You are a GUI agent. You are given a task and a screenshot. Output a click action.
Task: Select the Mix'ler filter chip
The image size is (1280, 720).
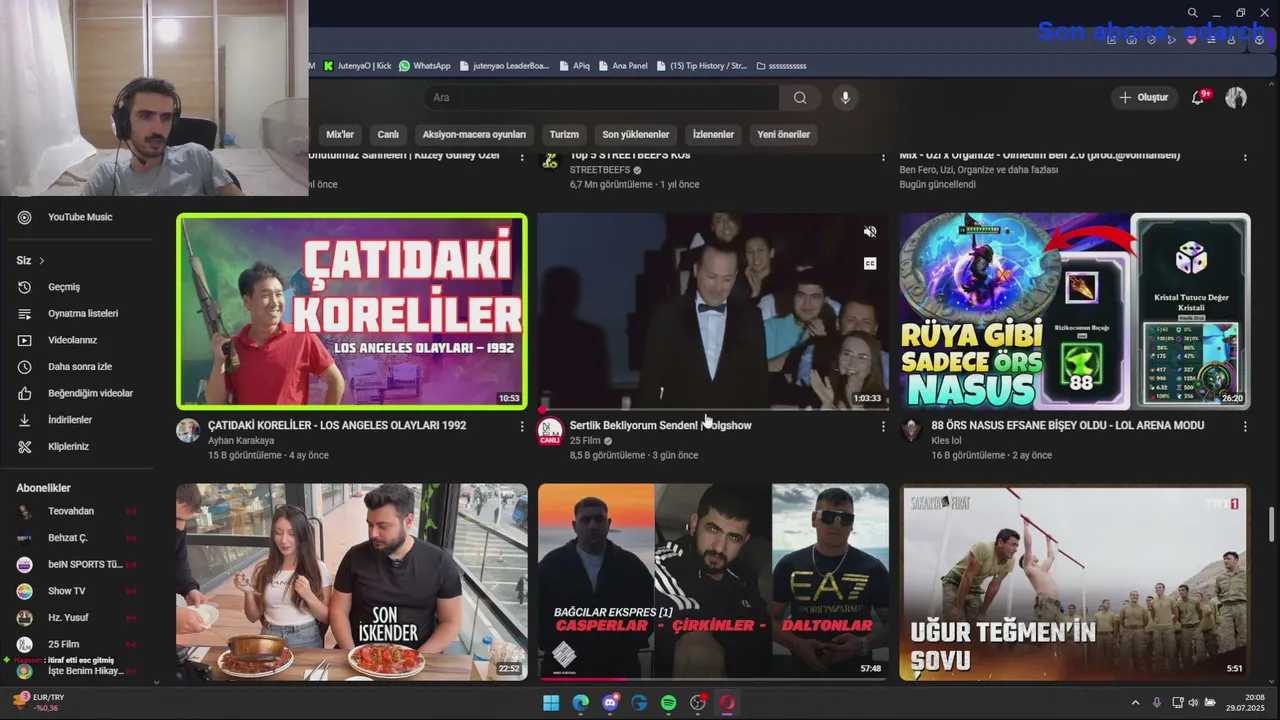pyautogui.click(x=340, y=134)
